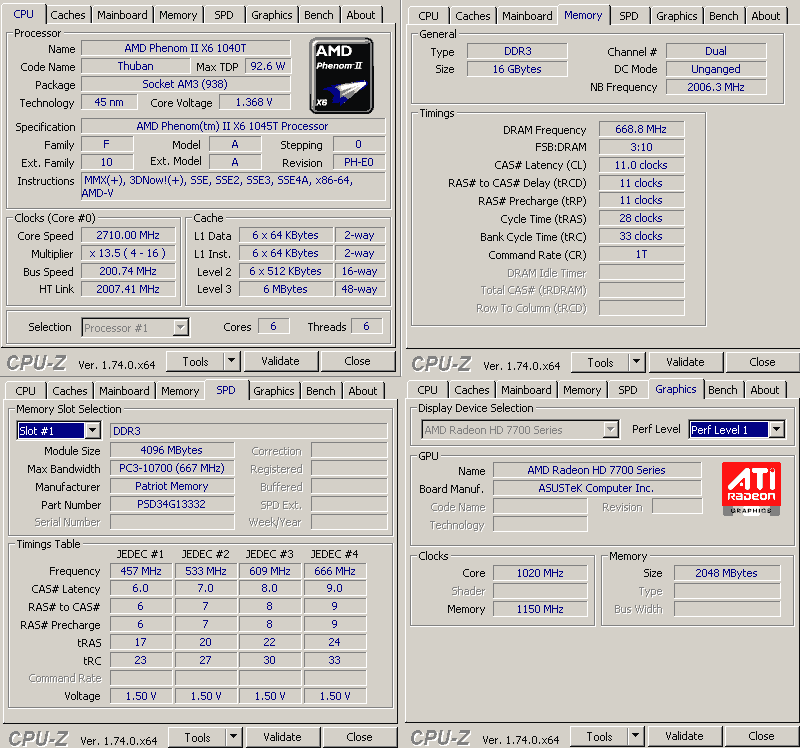Click the Part Number PSD34G13332
Screen dimensions: 800x748
(172, 504)
